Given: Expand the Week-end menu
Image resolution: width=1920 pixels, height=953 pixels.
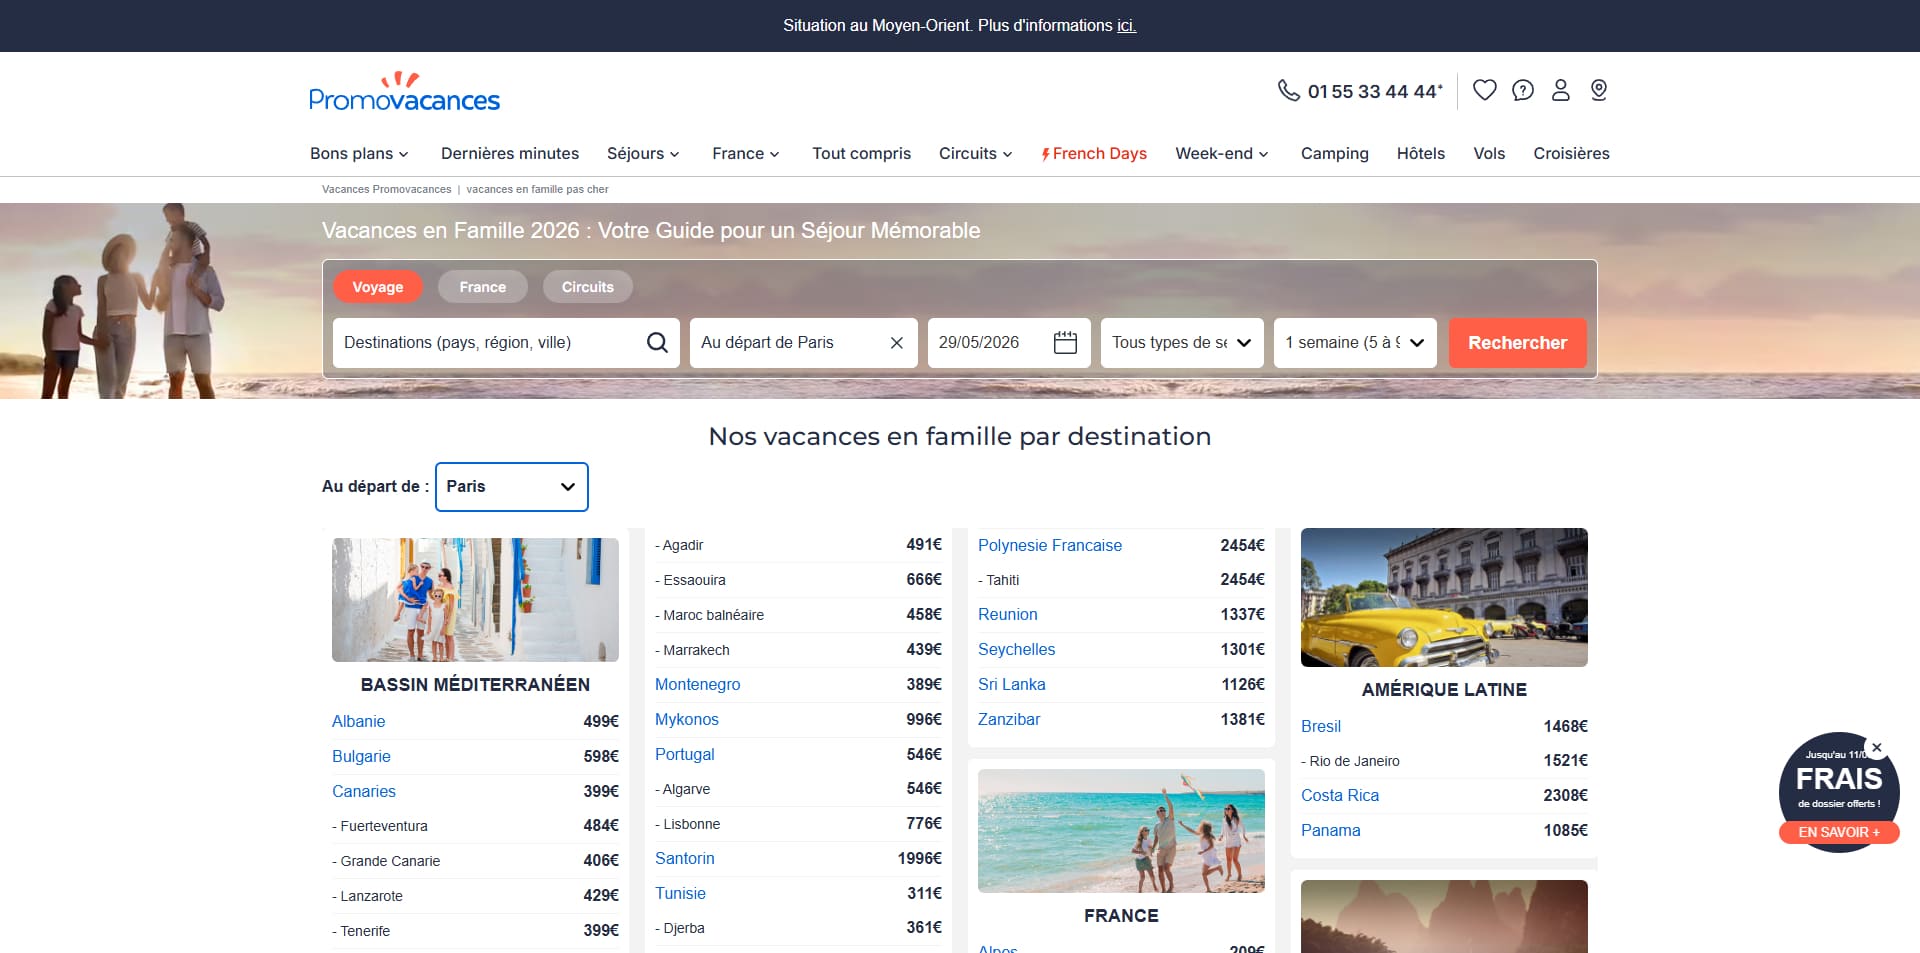Looking at the screenshot, I should pos(1222,153).
